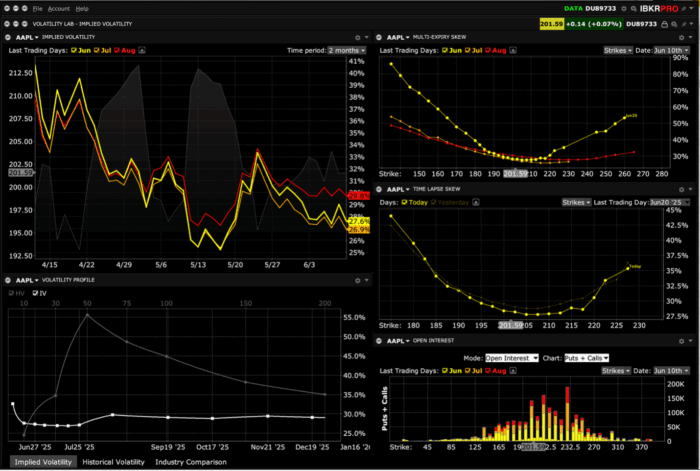This screenshot has height=471, width=700.
Task: Open Strikes dropdown in Multi-Expiry Skew panel
Action: (x=618, y=50)
